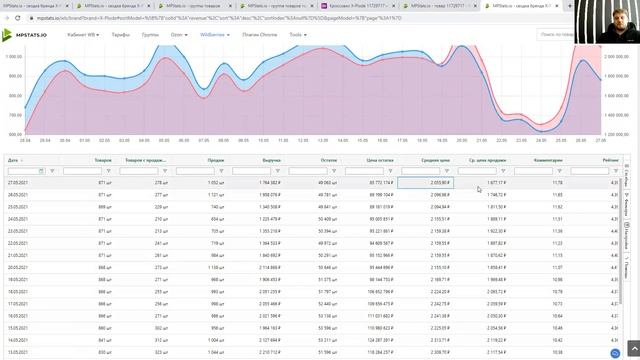The width and height of the screenshot is (640, 360).
Task: Switch to the Кроссовки X-Plode browser tab
Action: 358,6
